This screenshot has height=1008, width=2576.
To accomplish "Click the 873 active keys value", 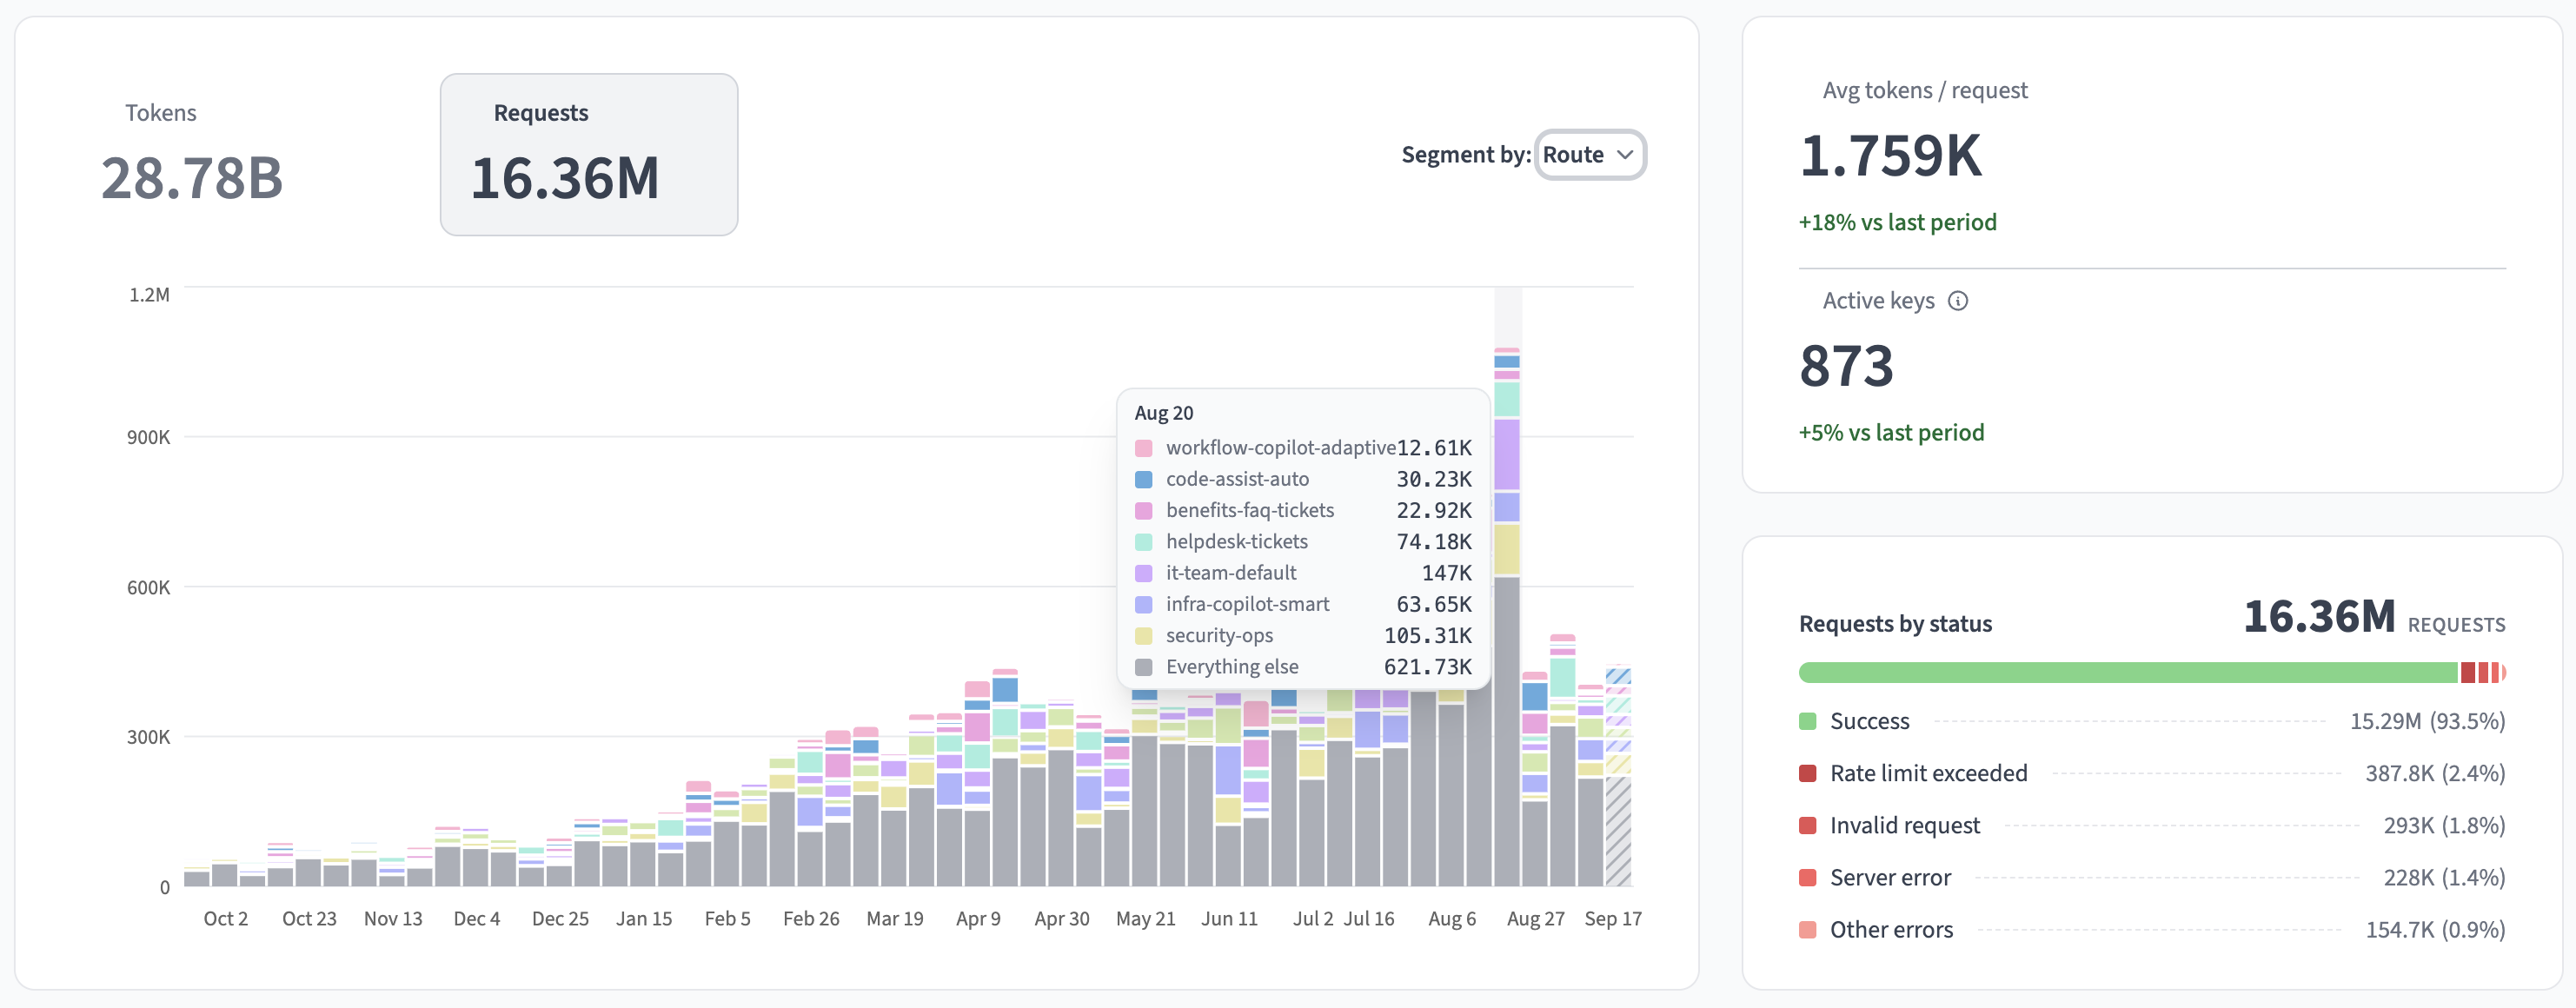I will pyautogui.click(x=1846, y=366).
